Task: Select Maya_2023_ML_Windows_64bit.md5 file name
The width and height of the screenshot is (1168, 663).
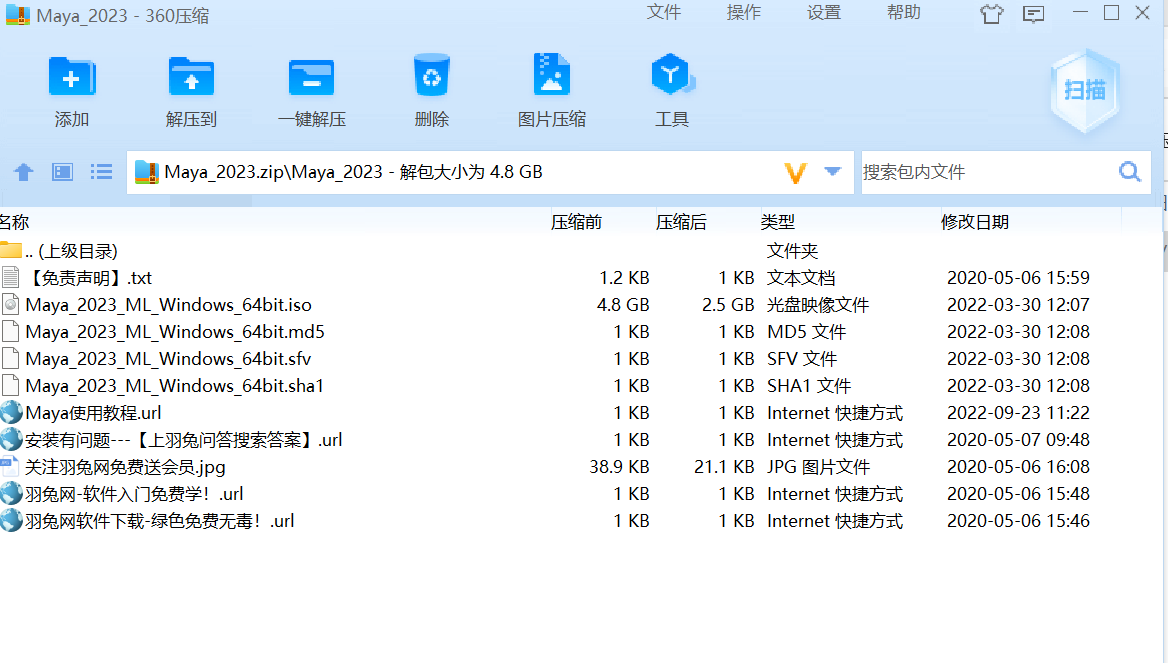Action: click(175, 332)
